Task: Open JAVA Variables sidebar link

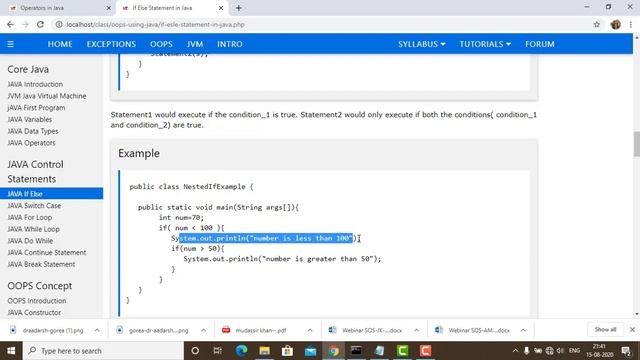Action: 29,119
